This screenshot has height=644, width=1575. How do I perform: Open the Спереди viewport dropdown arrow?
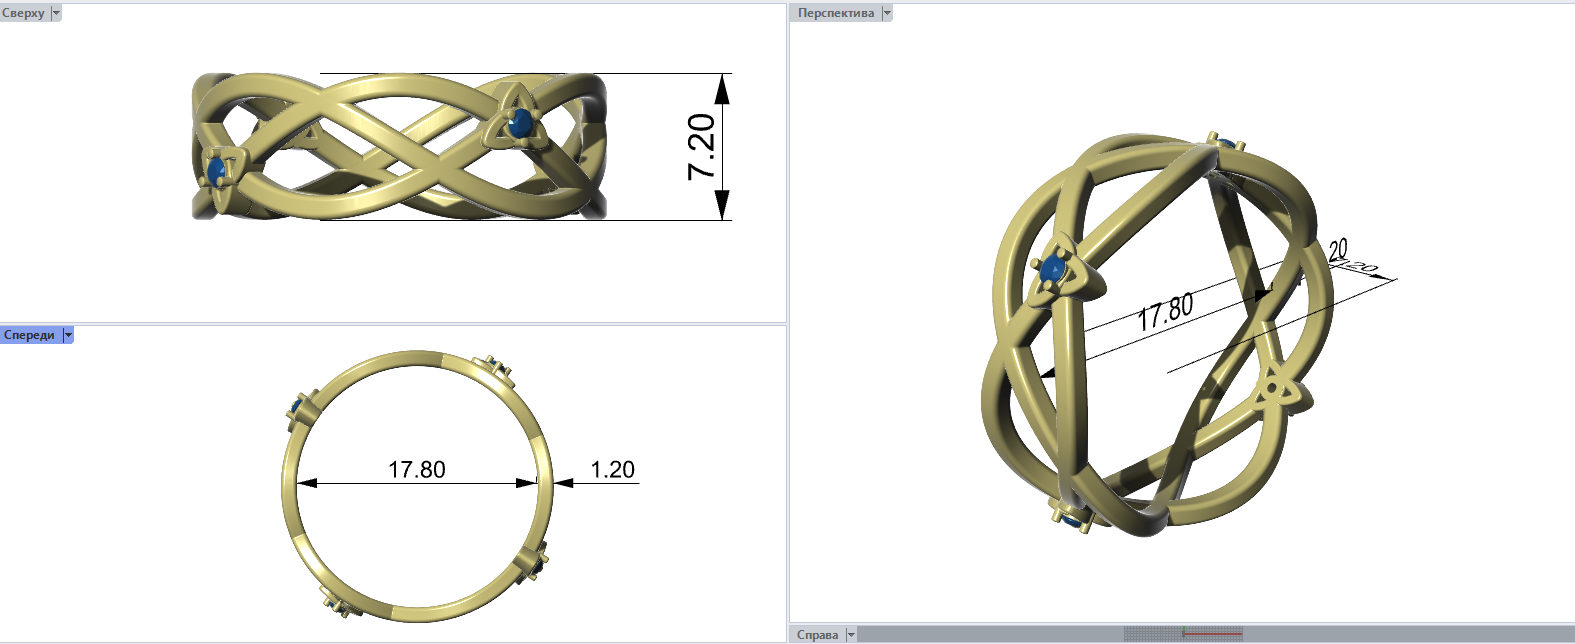(68, 335)
